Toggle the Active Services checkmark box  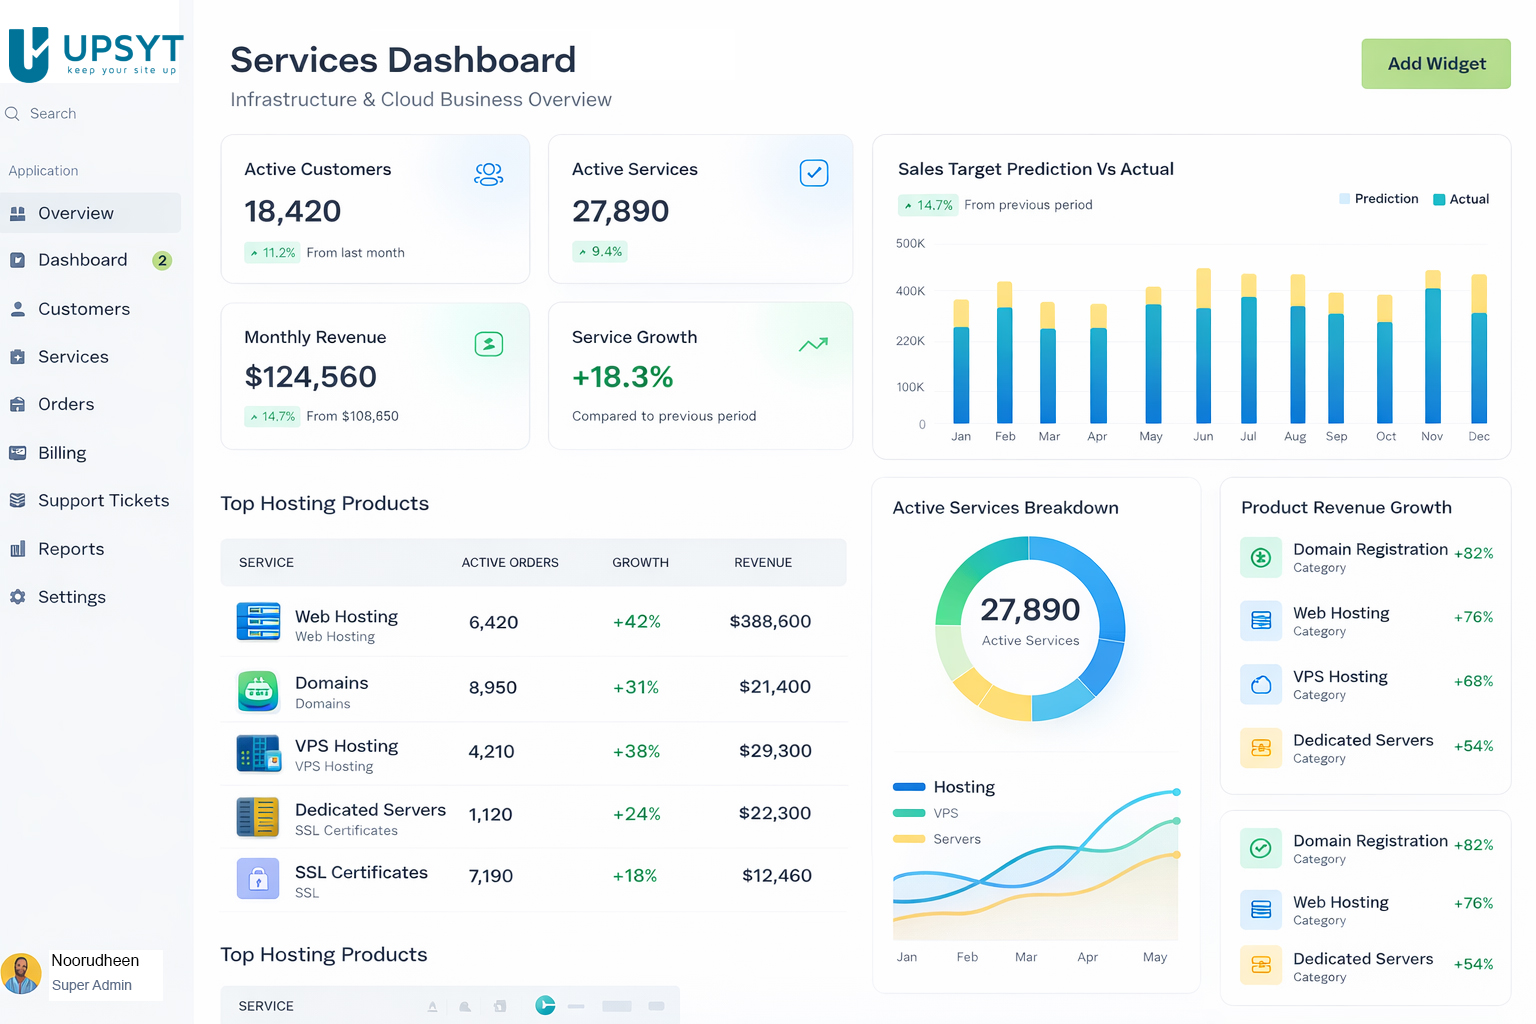pos(814,173)
